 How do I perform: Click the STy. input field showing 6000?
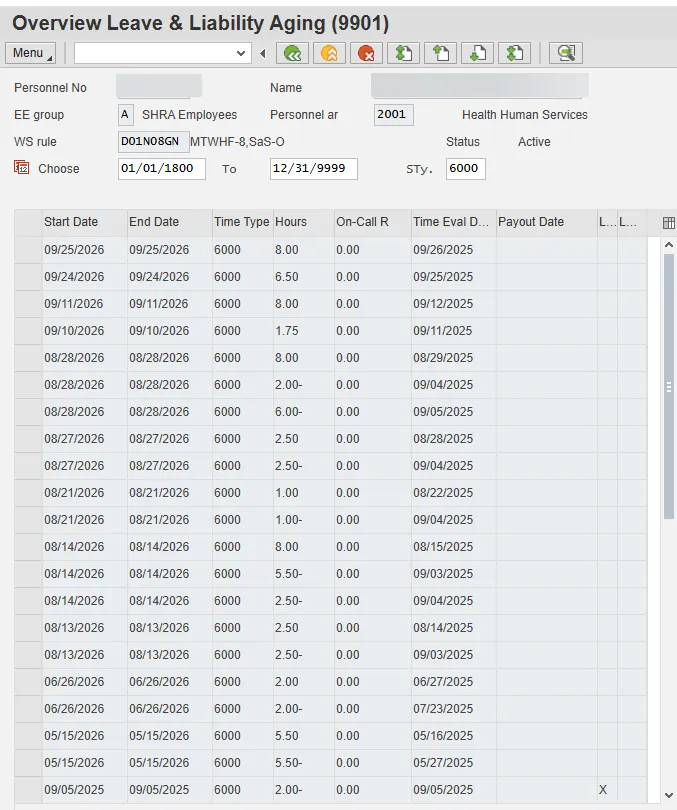[x=465, y=169]
